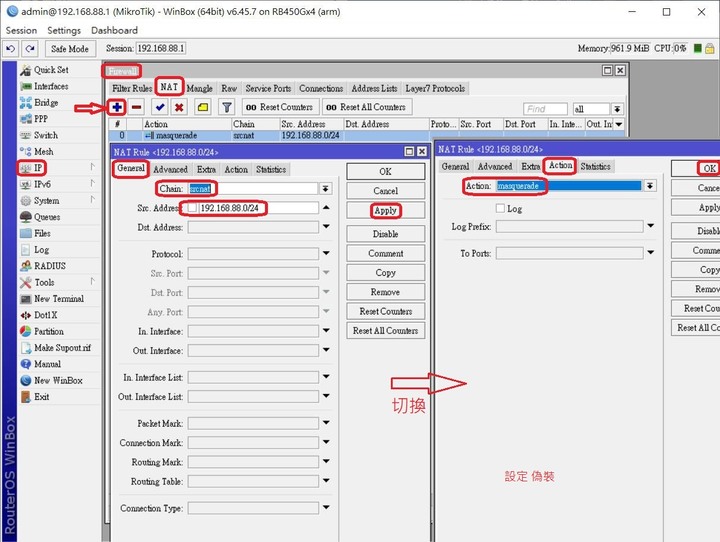Open the Chain dropdown
The image size is (720, 542).
tap(325, 189)
